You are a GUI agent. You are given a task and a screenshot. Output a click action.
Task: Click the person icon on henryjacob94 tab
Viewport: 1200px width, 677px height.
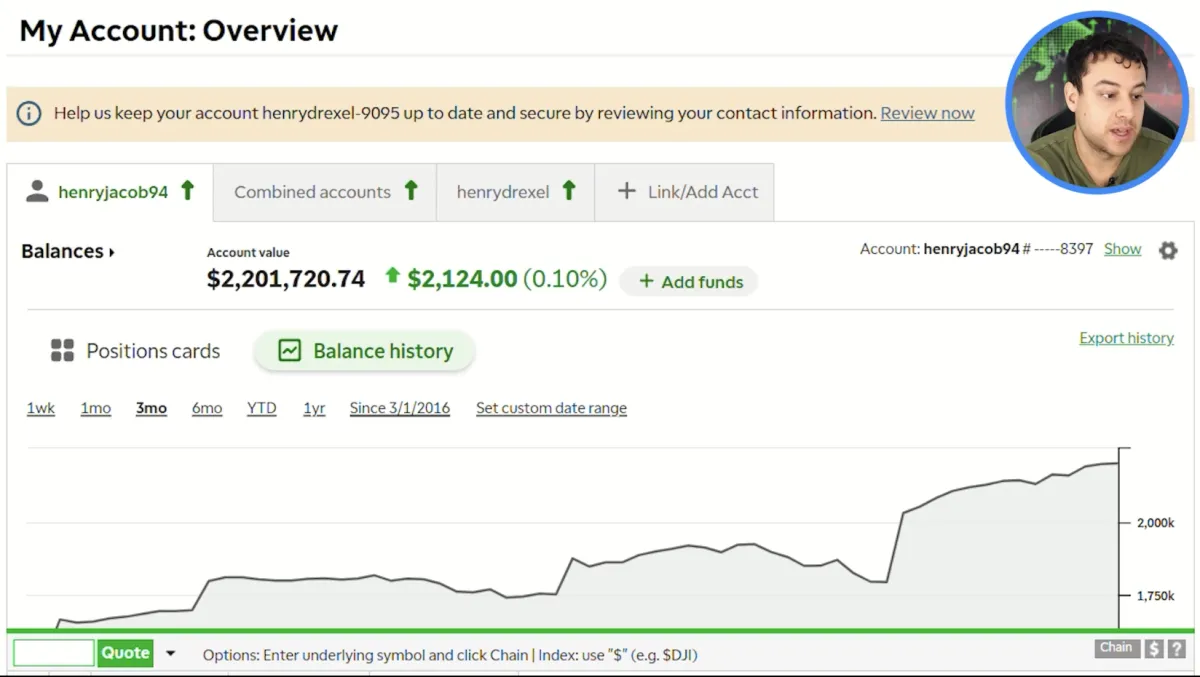point(37,192)
